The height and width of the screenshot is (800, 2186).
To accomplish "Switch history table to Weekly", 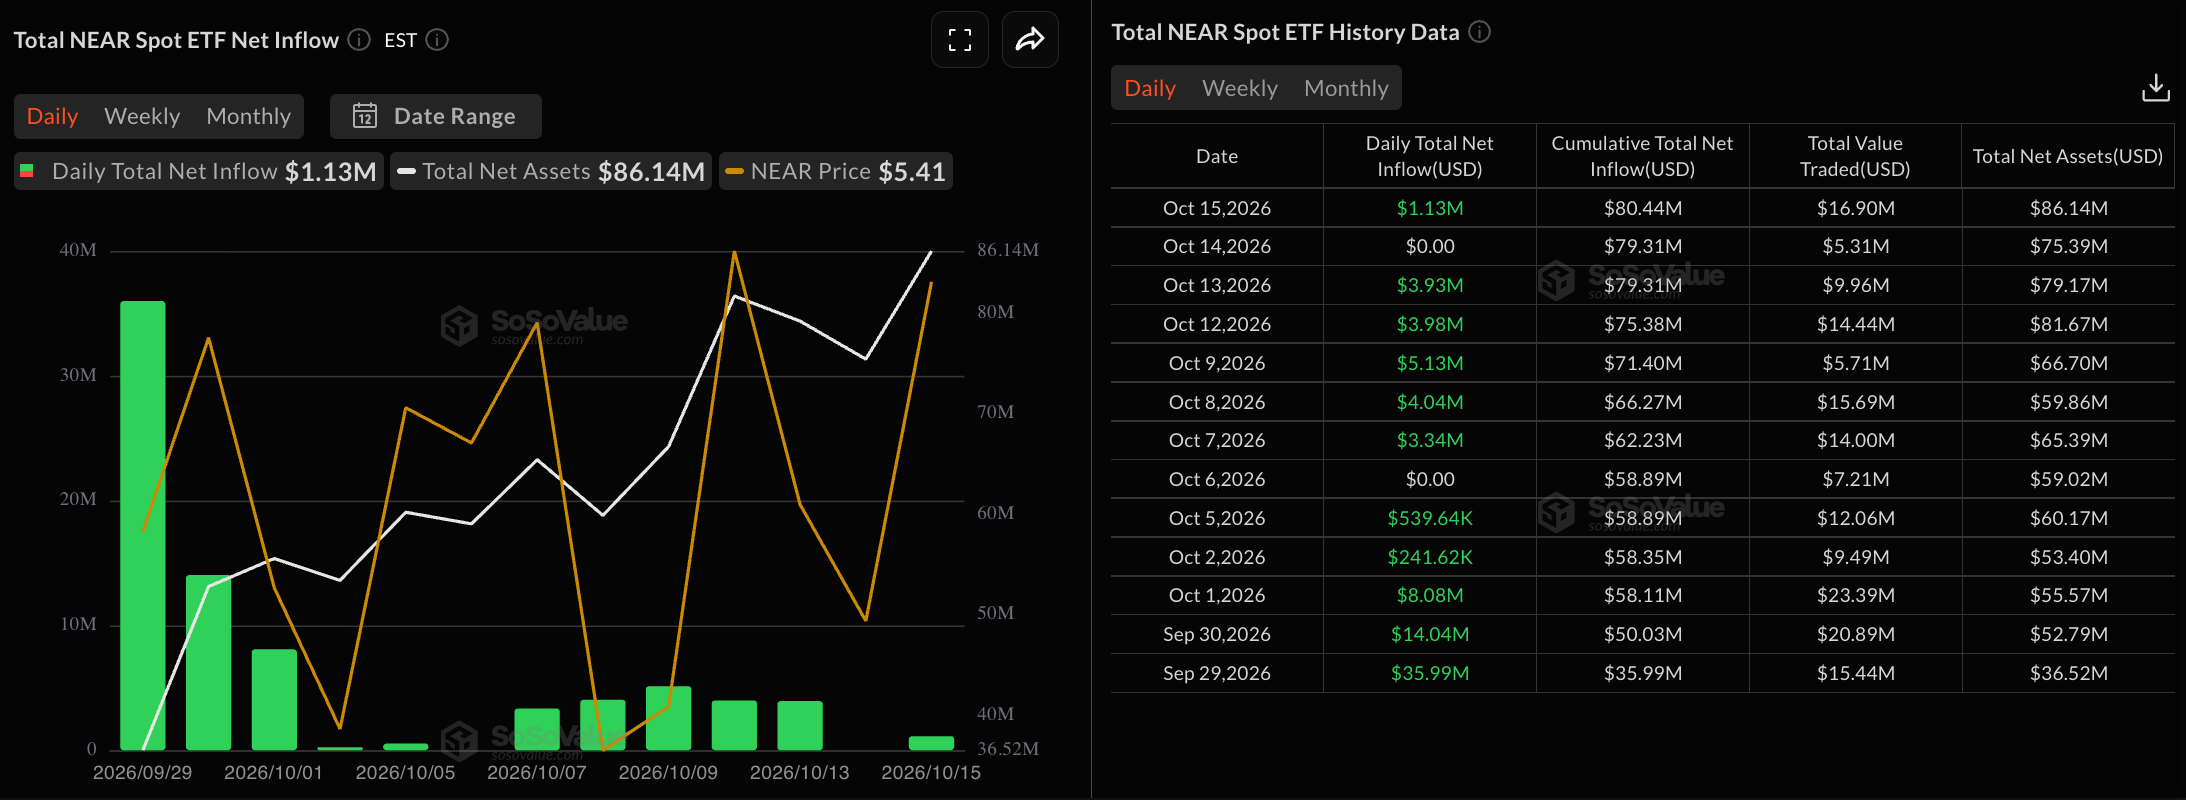I will 1240,88.
